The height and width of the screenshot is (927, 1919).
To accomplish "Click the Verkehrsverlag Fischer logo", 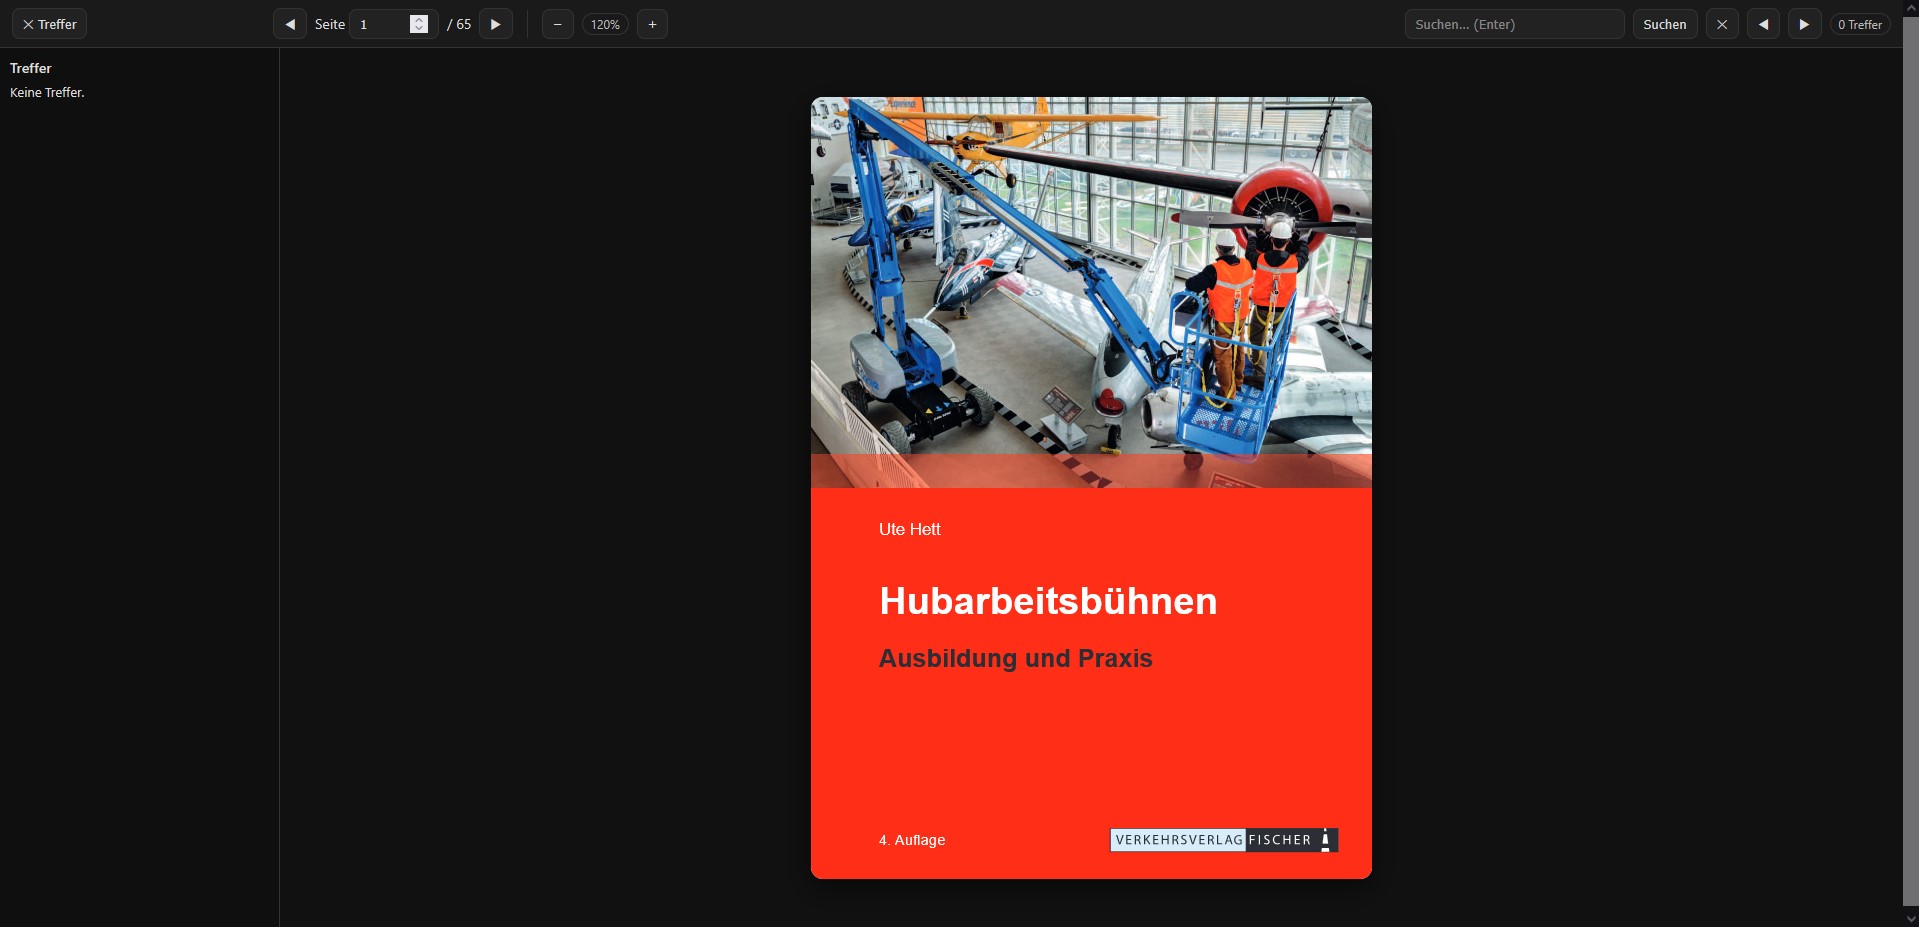I will [x=1224, y=840].
